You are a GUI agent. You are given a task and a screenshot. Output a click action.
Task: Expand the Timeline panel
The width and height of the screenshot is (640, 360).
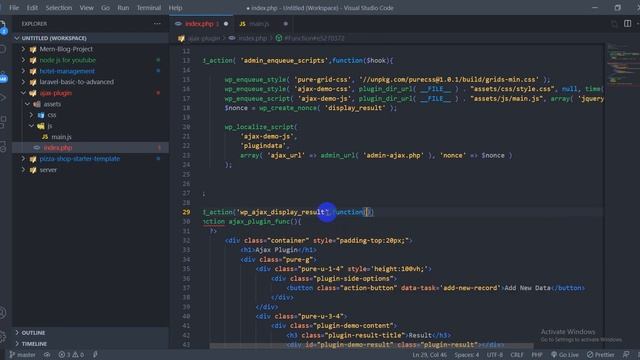90,344
